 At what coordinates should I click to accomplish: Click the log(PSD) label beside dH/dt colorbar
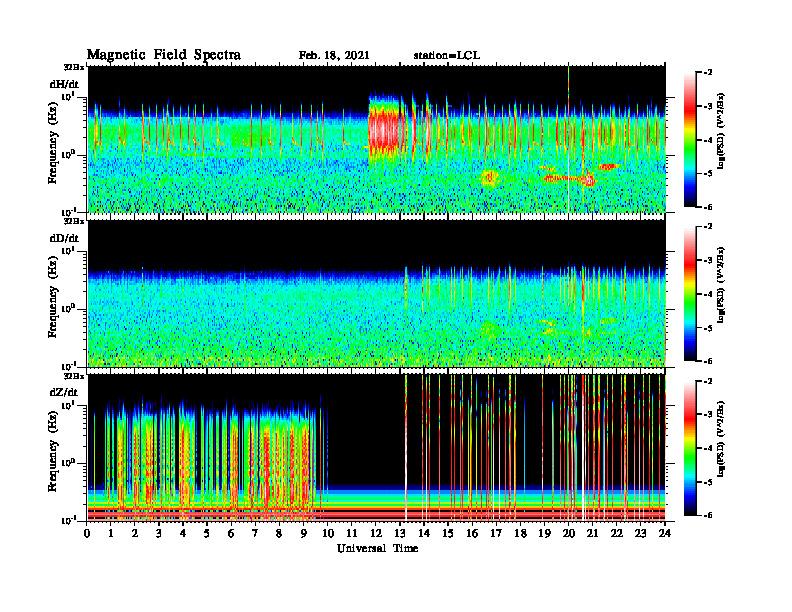[722, 130]
